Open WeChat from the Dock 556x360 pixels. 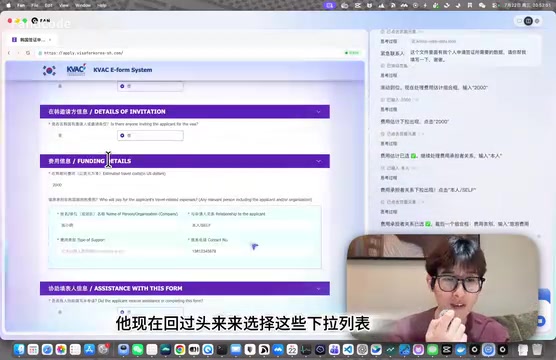click(x=138, y=350)
